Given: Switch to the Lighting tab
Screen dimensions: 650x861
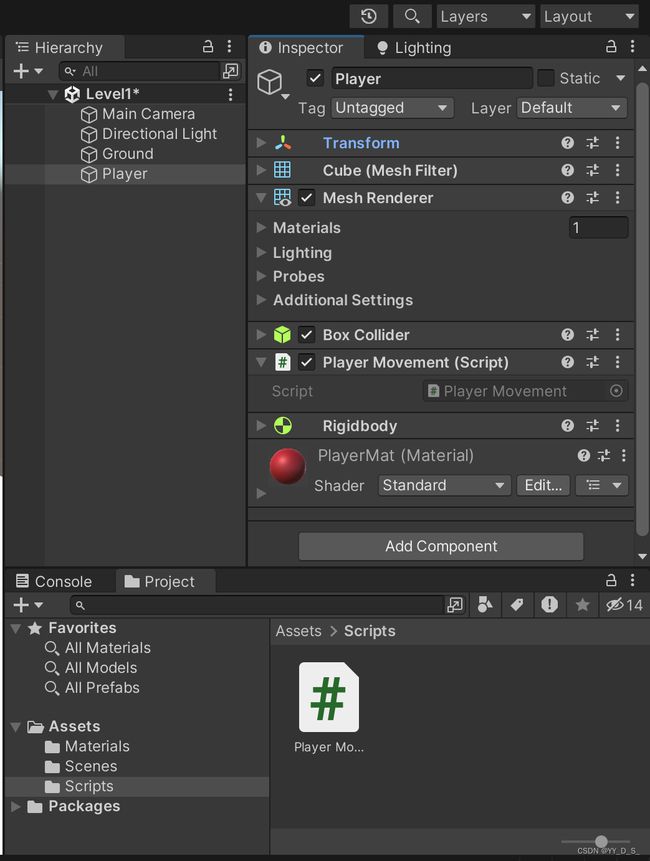Looking at the screenshot, I should (x=414, y=48).
